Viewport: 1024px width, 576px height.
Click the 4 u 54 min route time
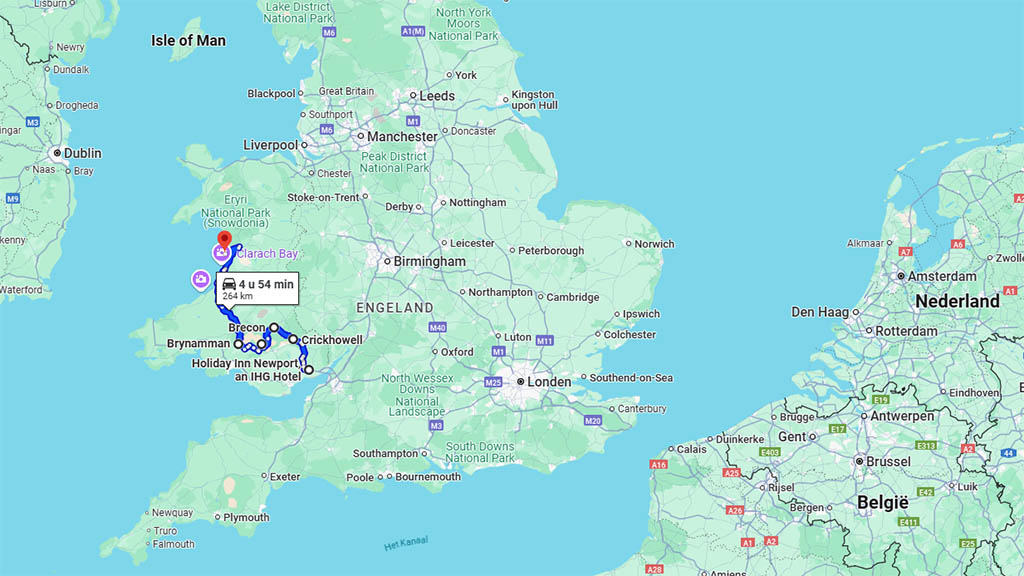pyautogui.click(x=266, y=284)
